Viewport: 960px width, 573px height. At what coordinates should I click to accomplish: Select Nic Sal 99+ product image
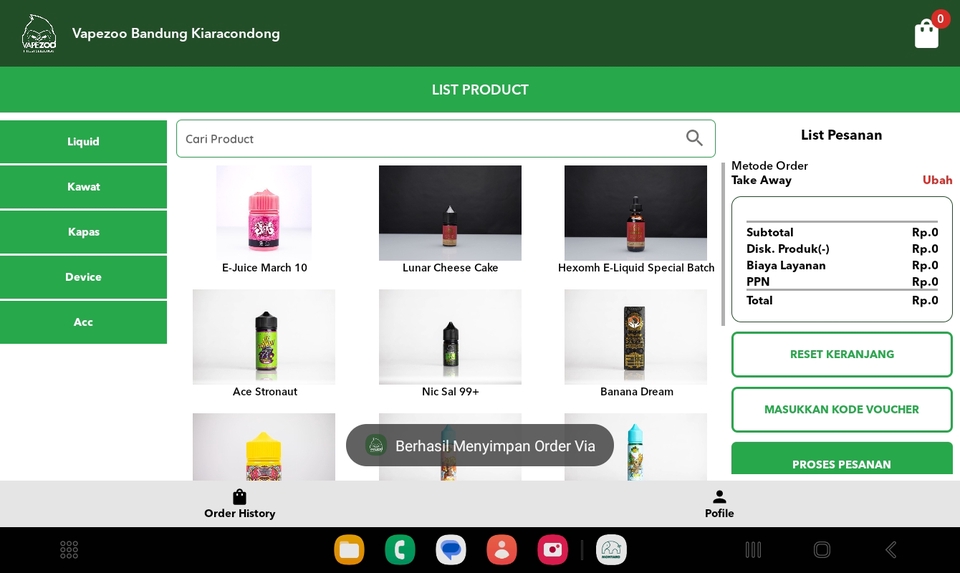[450, 337]
